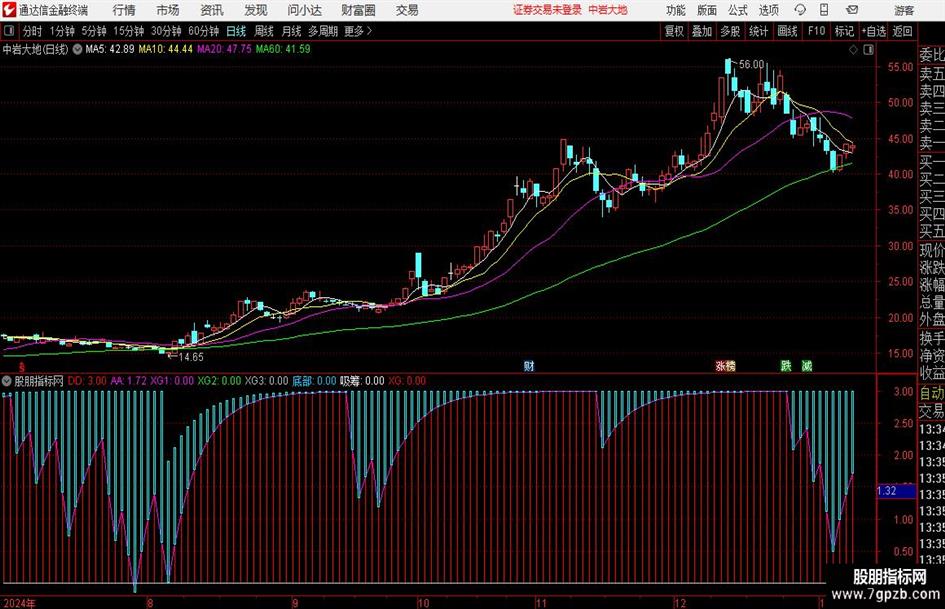Click the 2024年 date axis label

[x=19, y=602]
